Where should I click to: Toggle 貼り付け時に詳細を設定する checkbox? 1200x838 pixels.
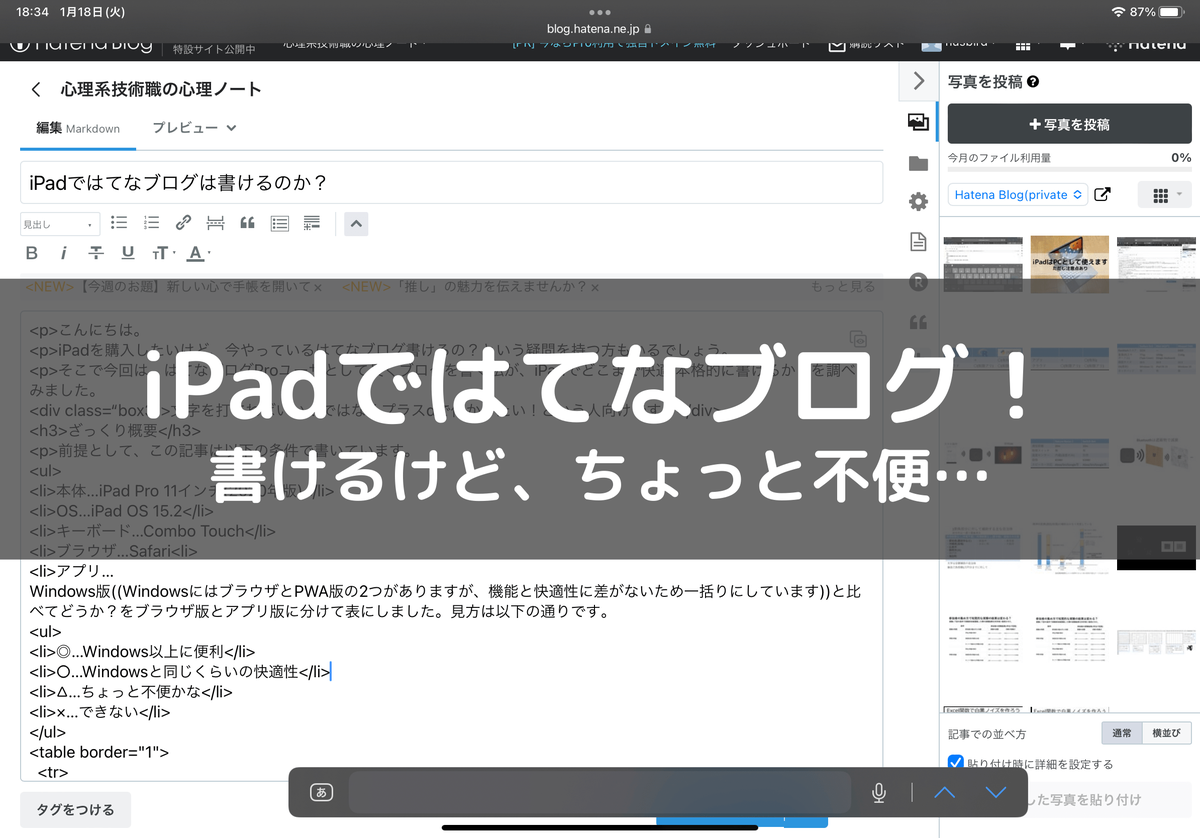pyautogui.click(x=956, y=763)
